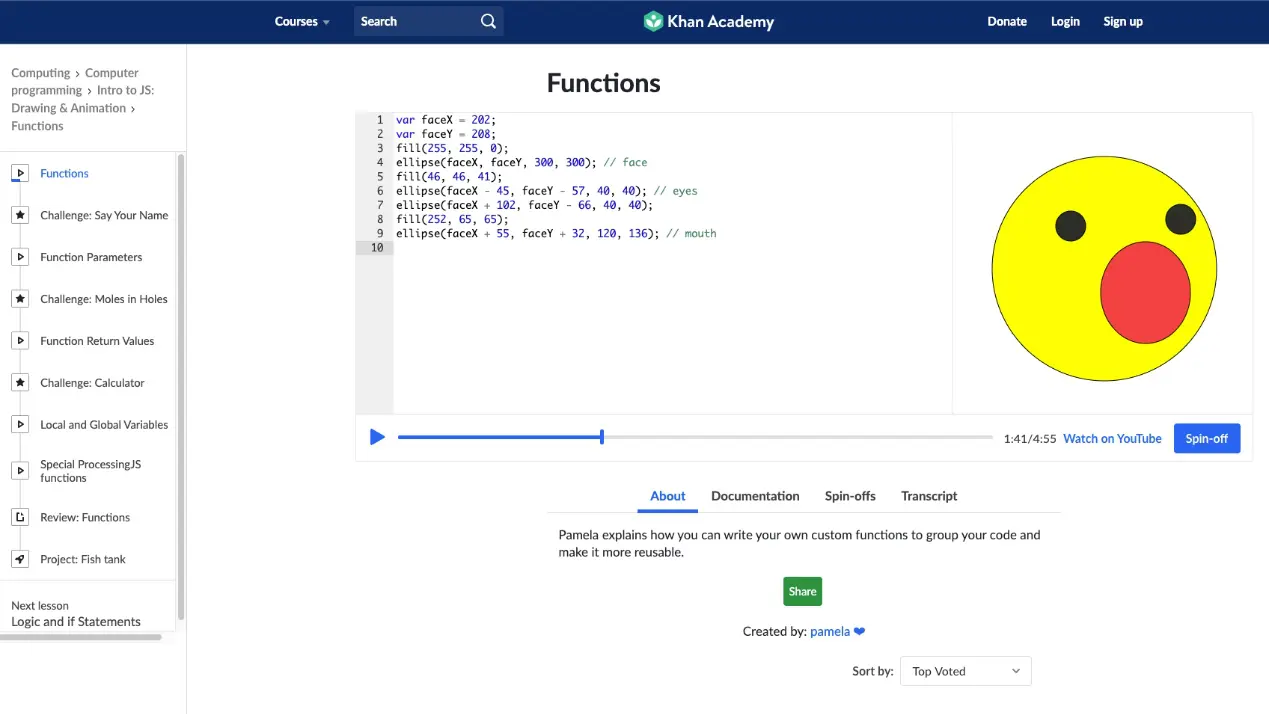Click code line 4 with '// face' comment
This screenshot has width=1269, height=714.
click(x=521, y=162)
